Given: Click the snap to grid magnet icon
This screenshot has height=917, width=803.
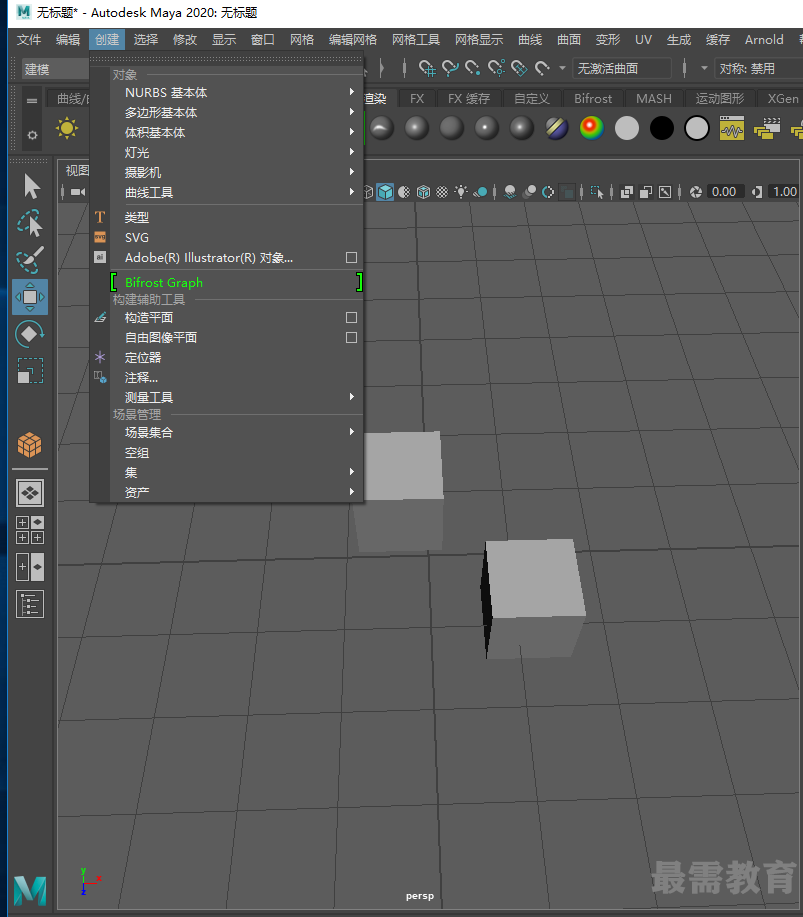Looking at the screenshot, I should coord(427,68).
